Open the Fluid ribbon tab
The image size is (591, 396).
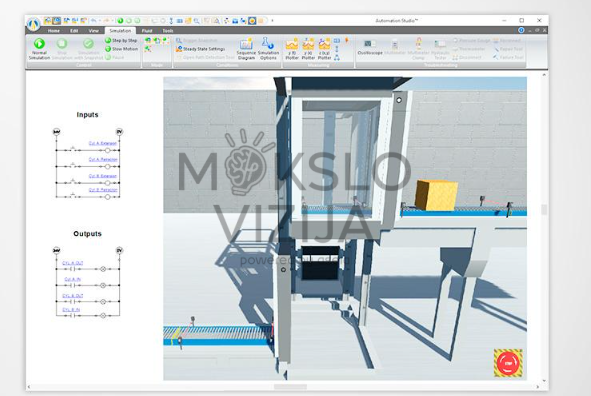[x=147, y=31]
